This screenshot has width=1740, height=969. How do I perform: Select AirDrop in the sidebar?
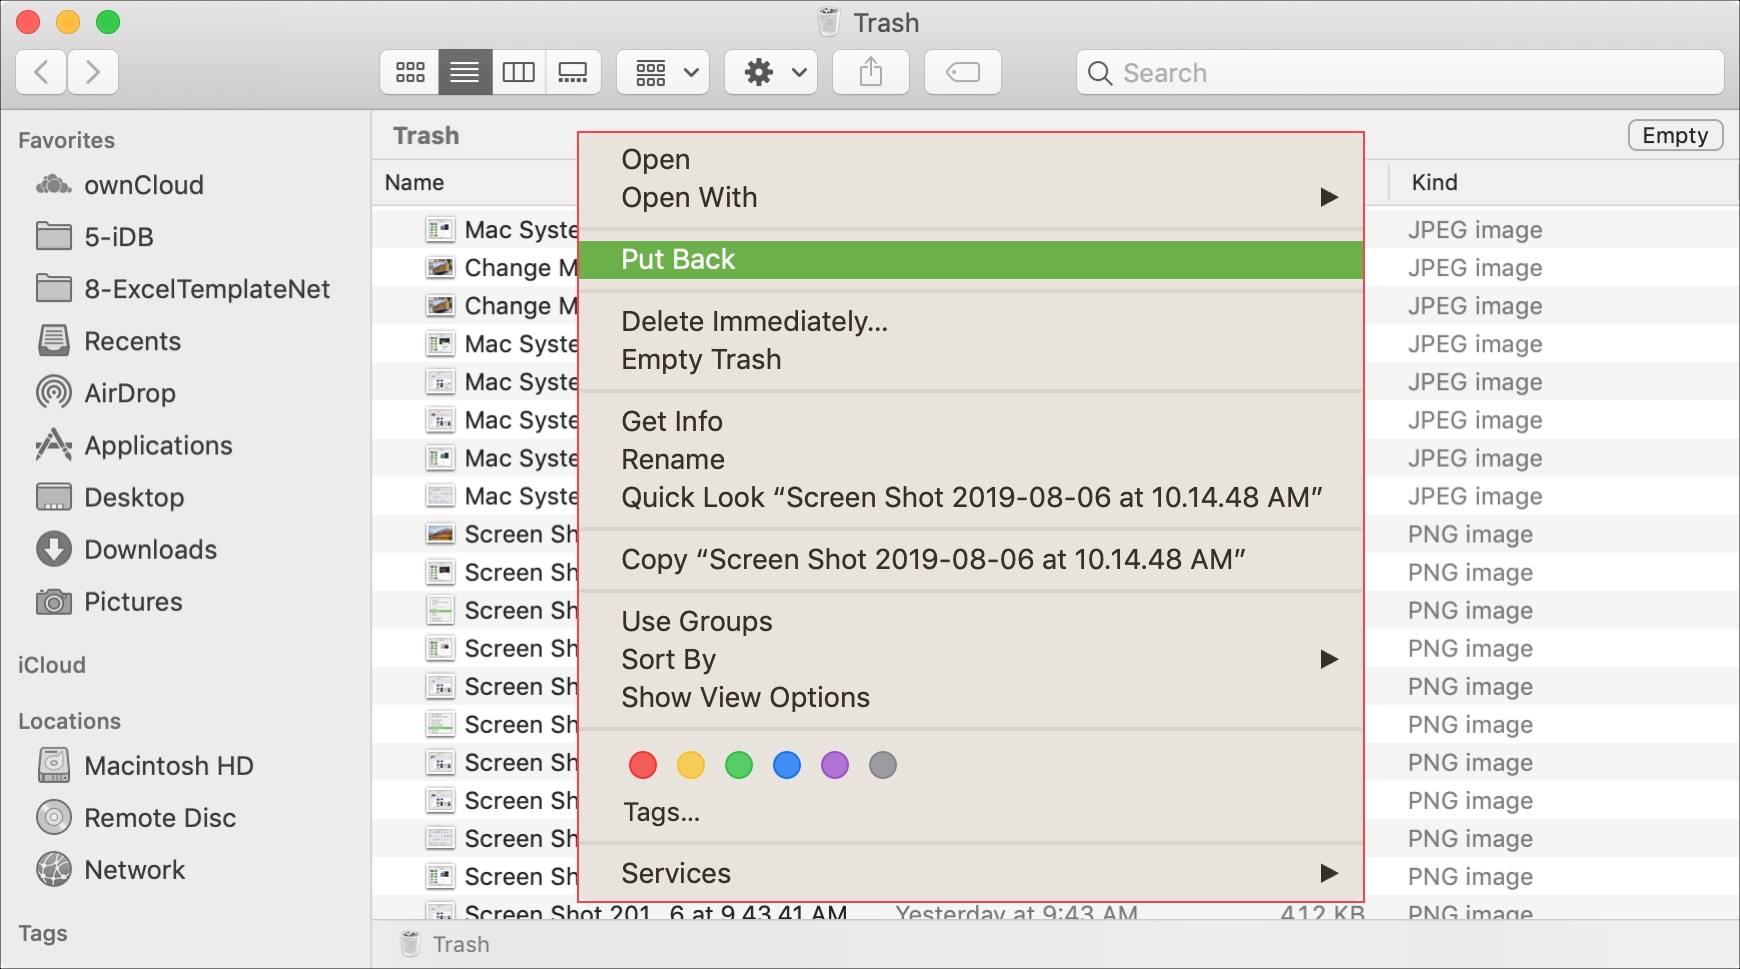[126, 393]
